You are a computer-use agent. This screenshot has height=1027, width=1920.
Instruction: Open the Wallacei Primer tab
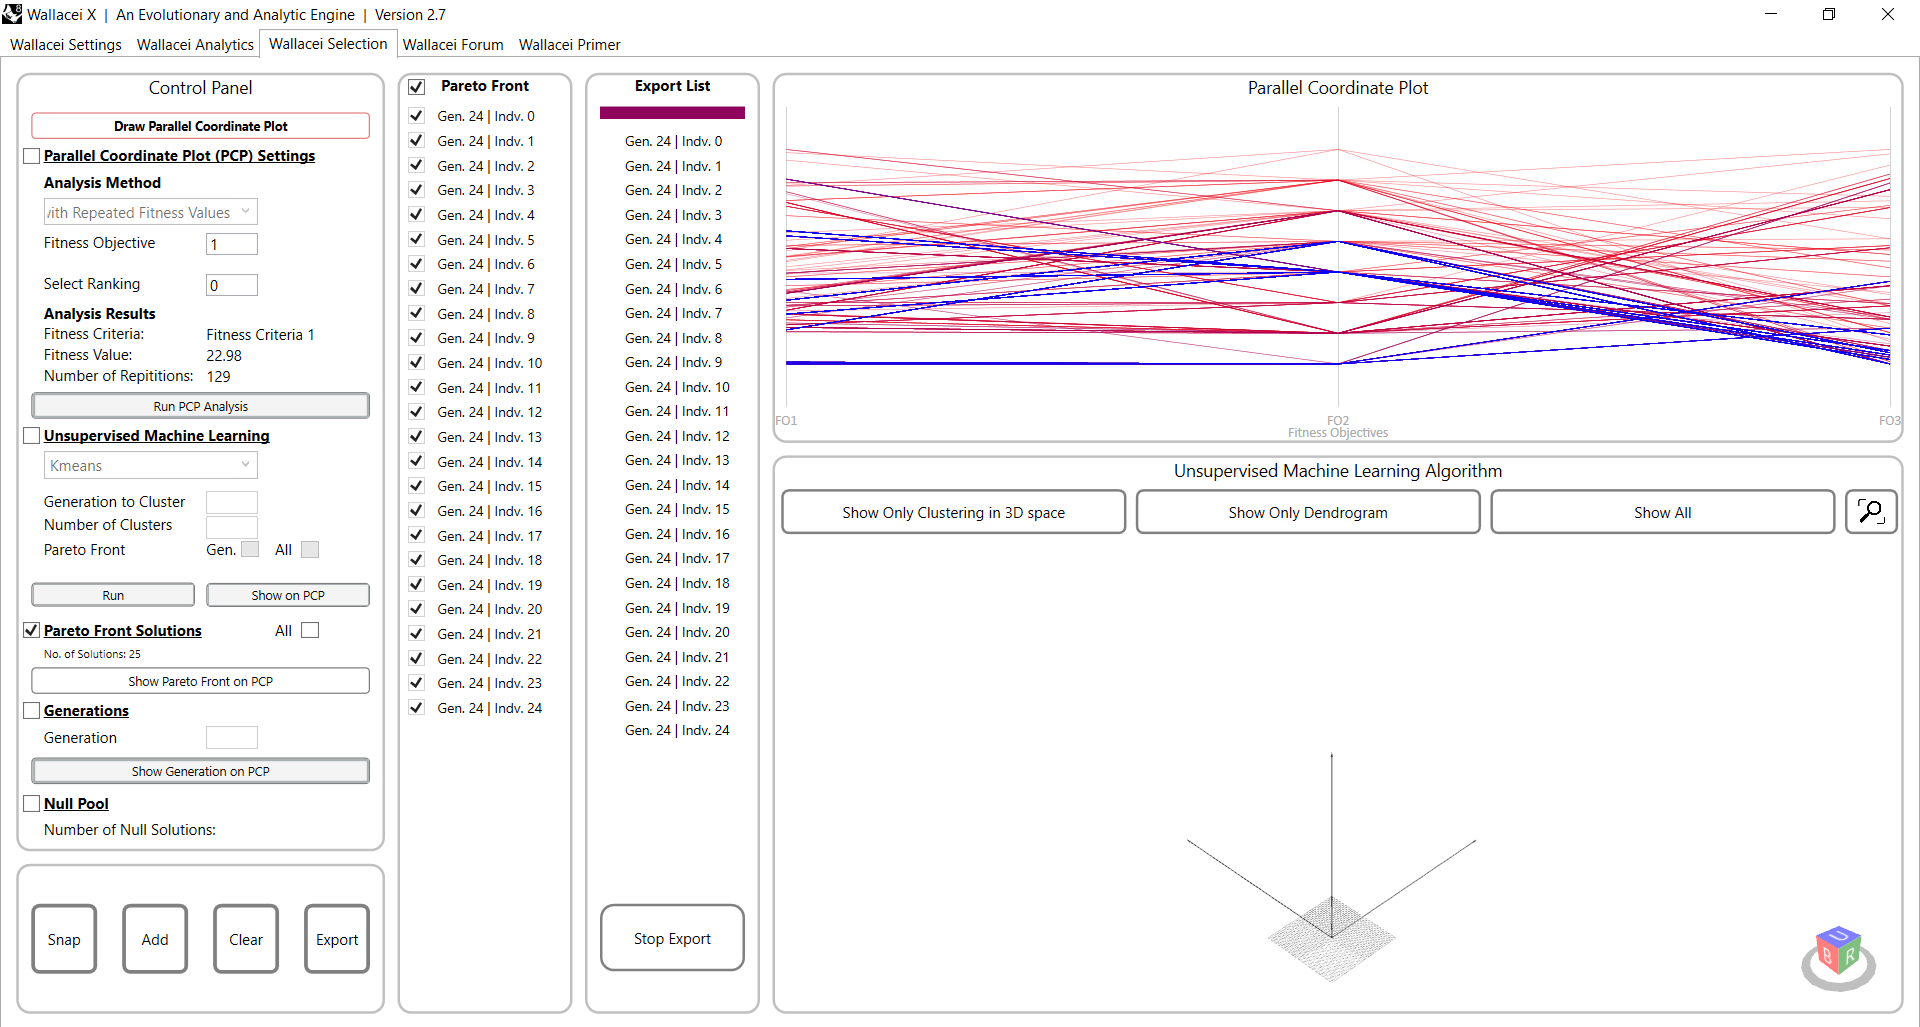pyautogui.click(x=568, y=44)
